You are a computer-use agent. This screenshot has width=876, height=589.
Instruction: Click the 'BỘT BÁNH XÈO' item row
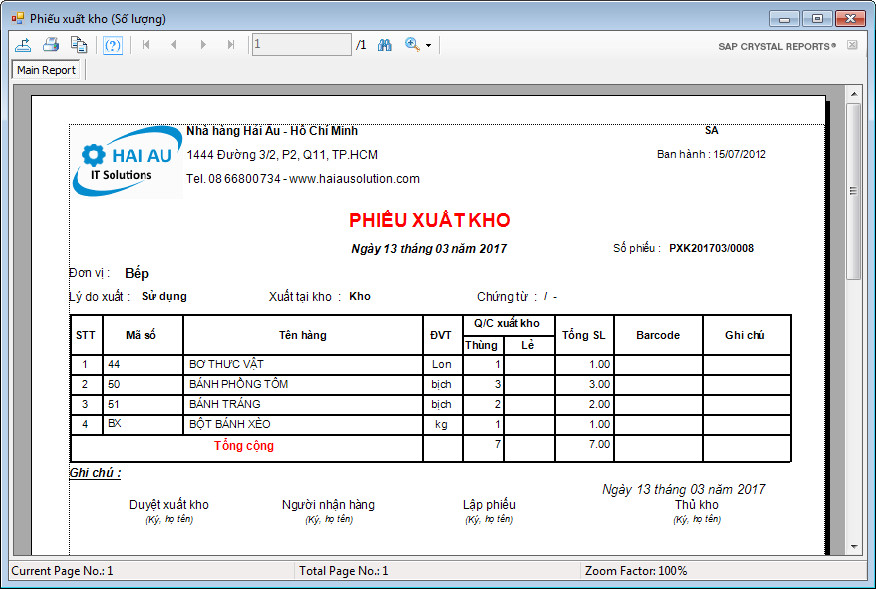[x=431, y=425]
